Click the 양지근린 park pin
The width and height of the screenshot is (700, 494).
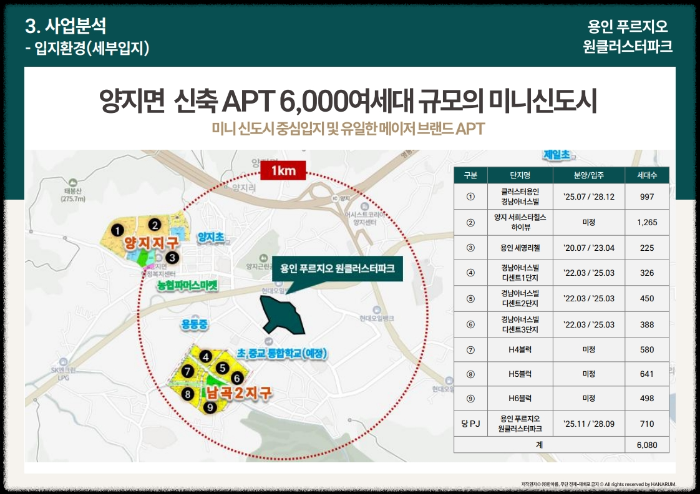click(x=263, y=258)
